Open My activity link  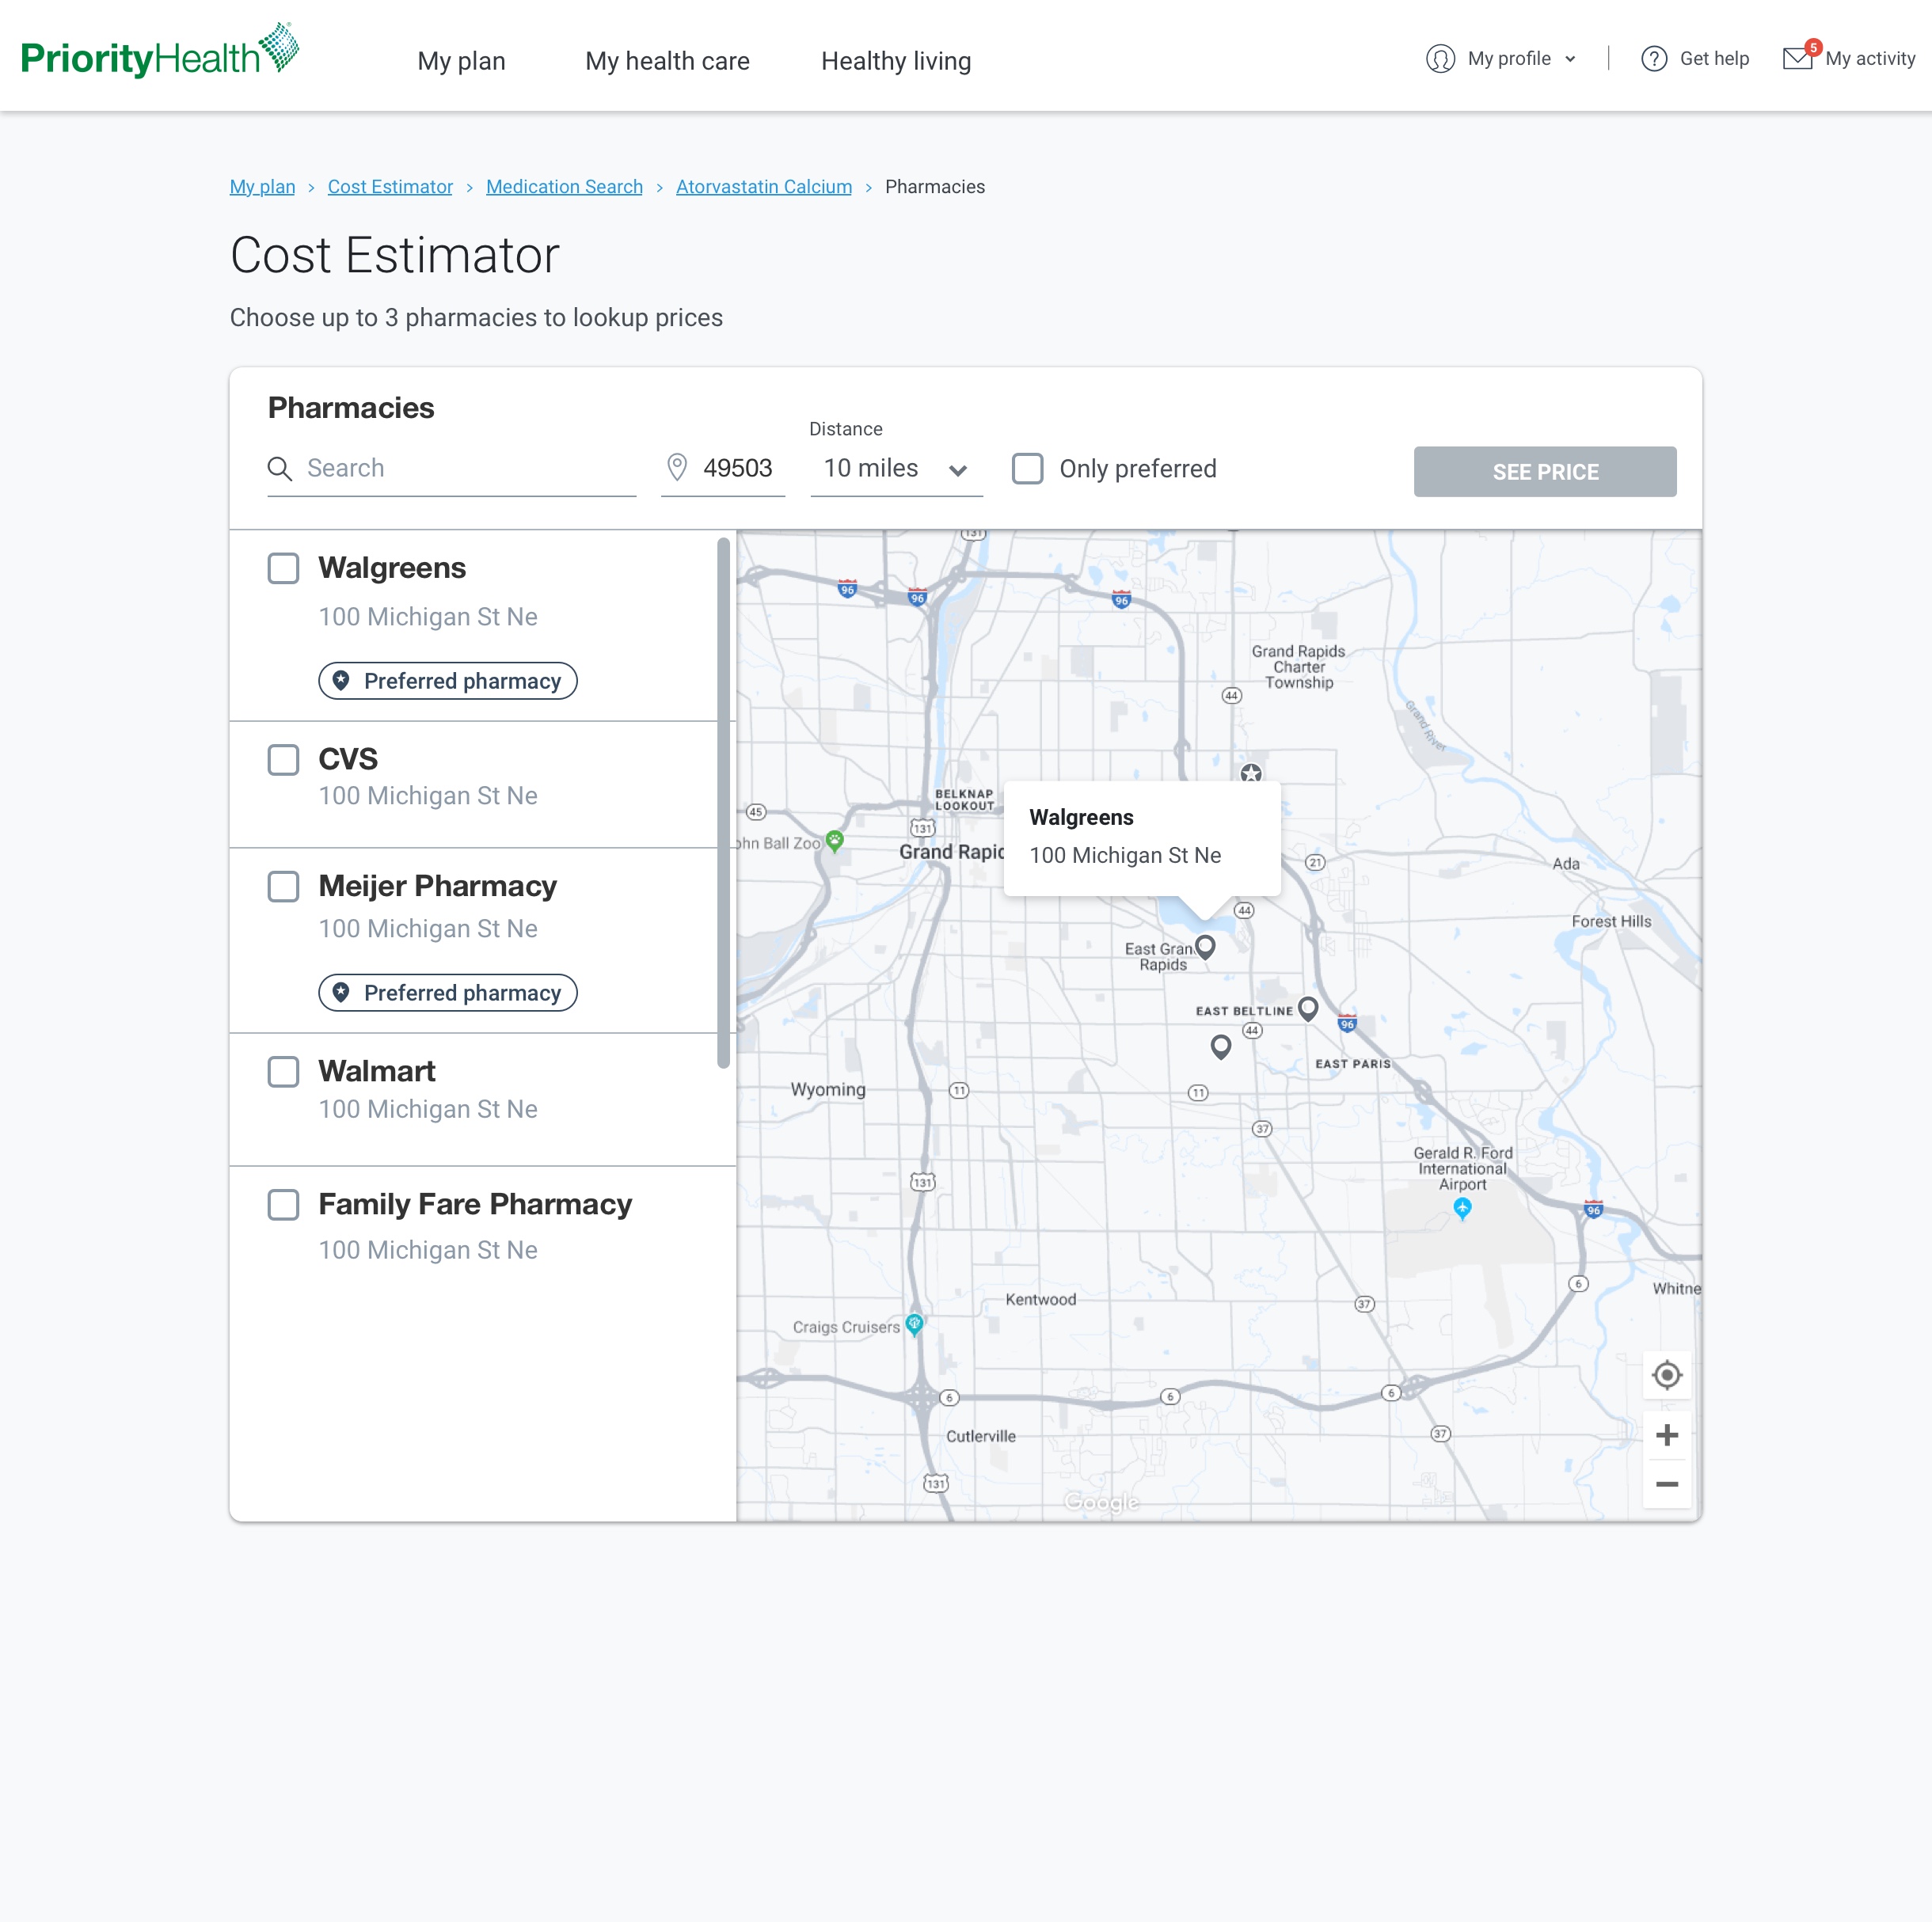coord(1870,59)
